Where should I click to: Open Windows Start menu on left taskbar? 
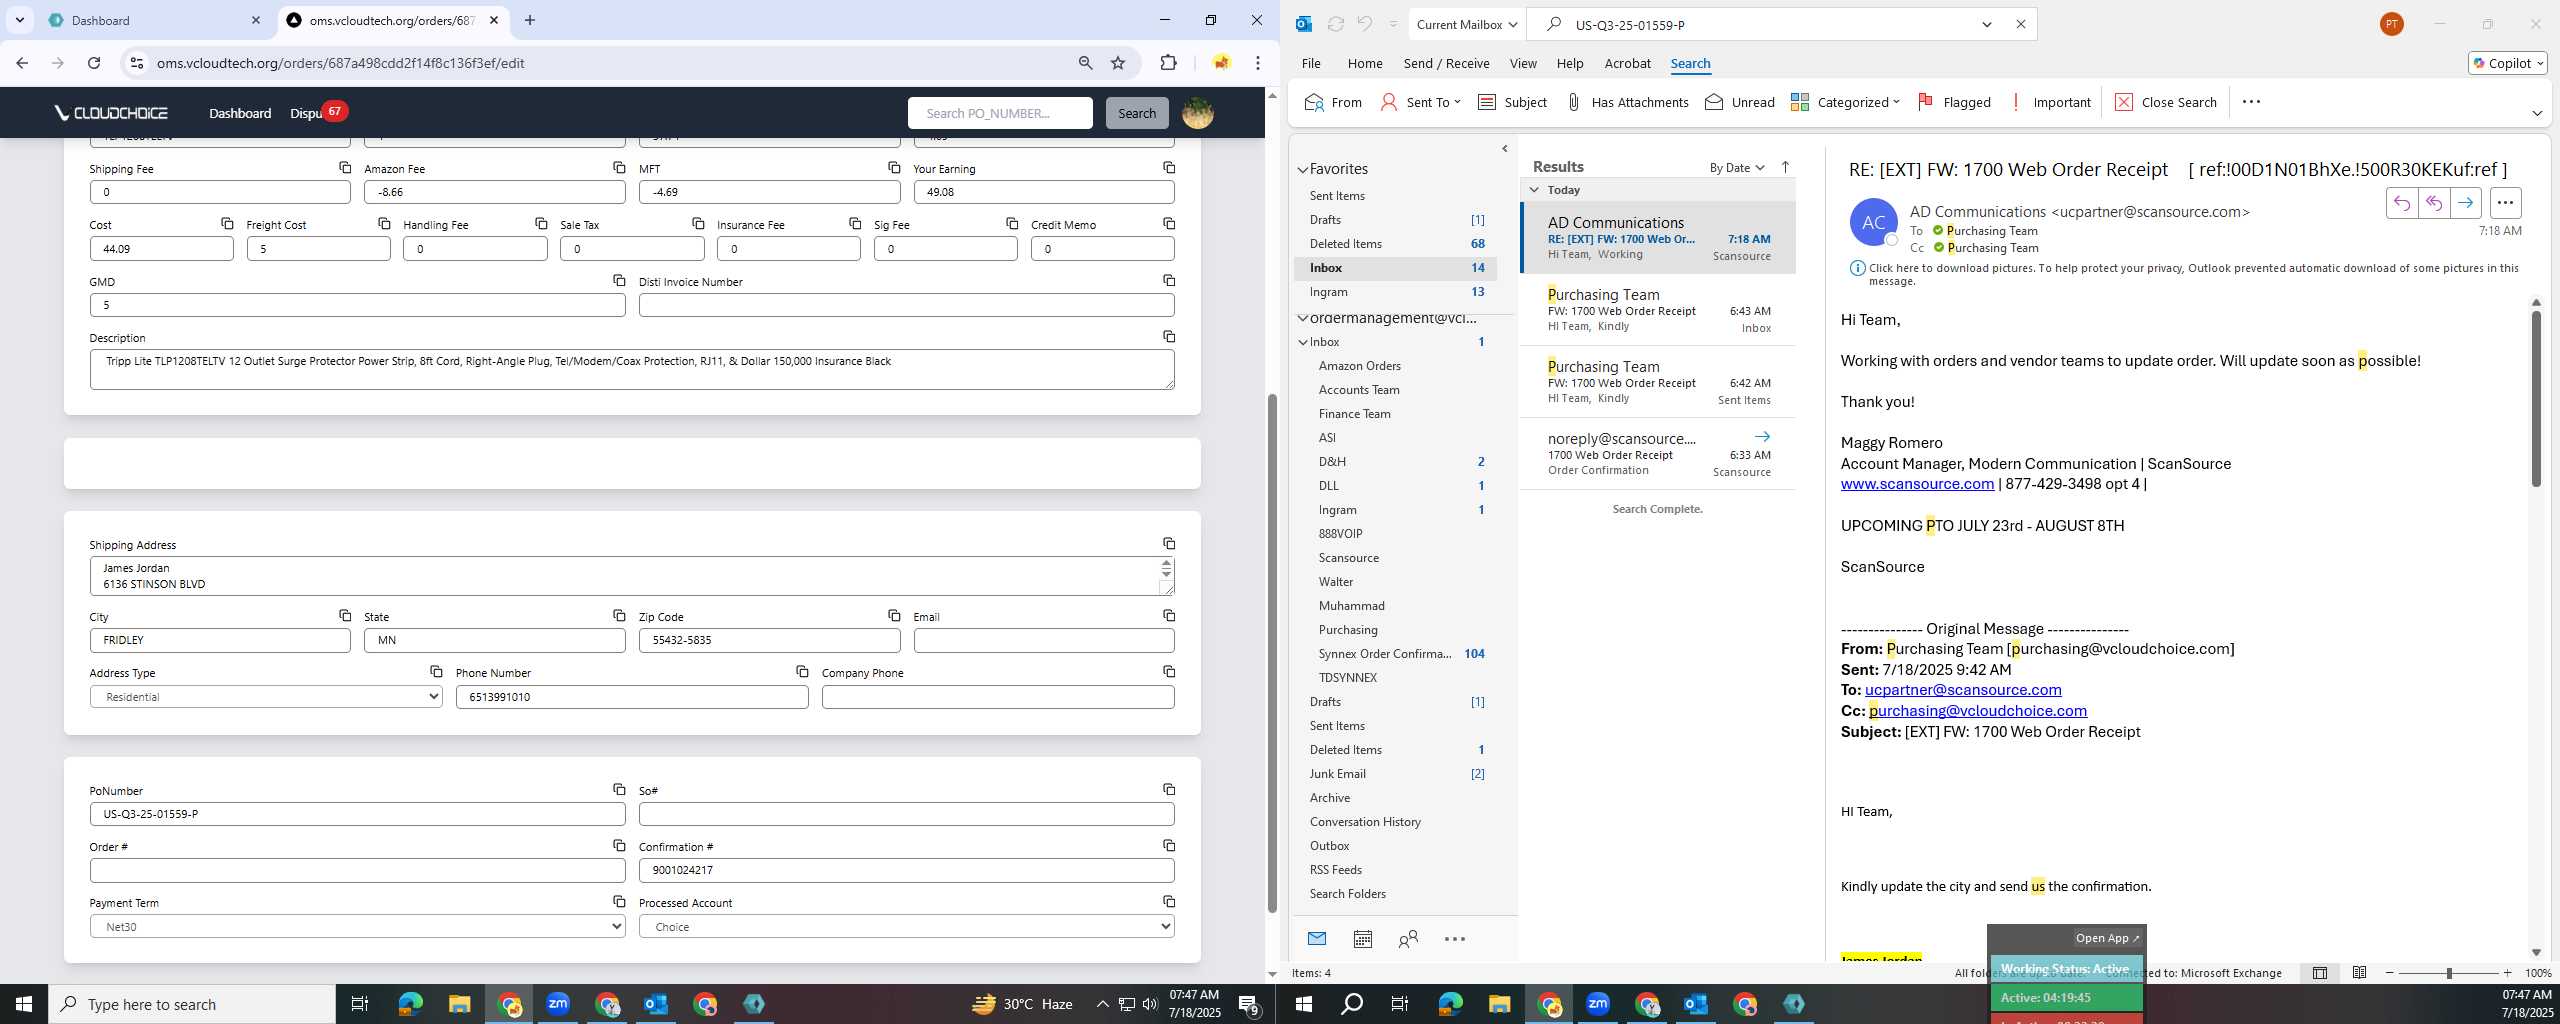24,1004
